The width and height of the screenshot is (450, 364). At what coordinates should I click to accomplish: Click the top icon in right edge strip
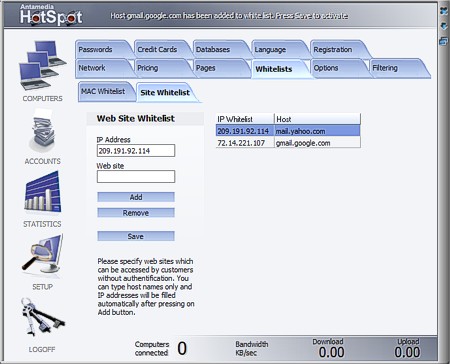444,11
